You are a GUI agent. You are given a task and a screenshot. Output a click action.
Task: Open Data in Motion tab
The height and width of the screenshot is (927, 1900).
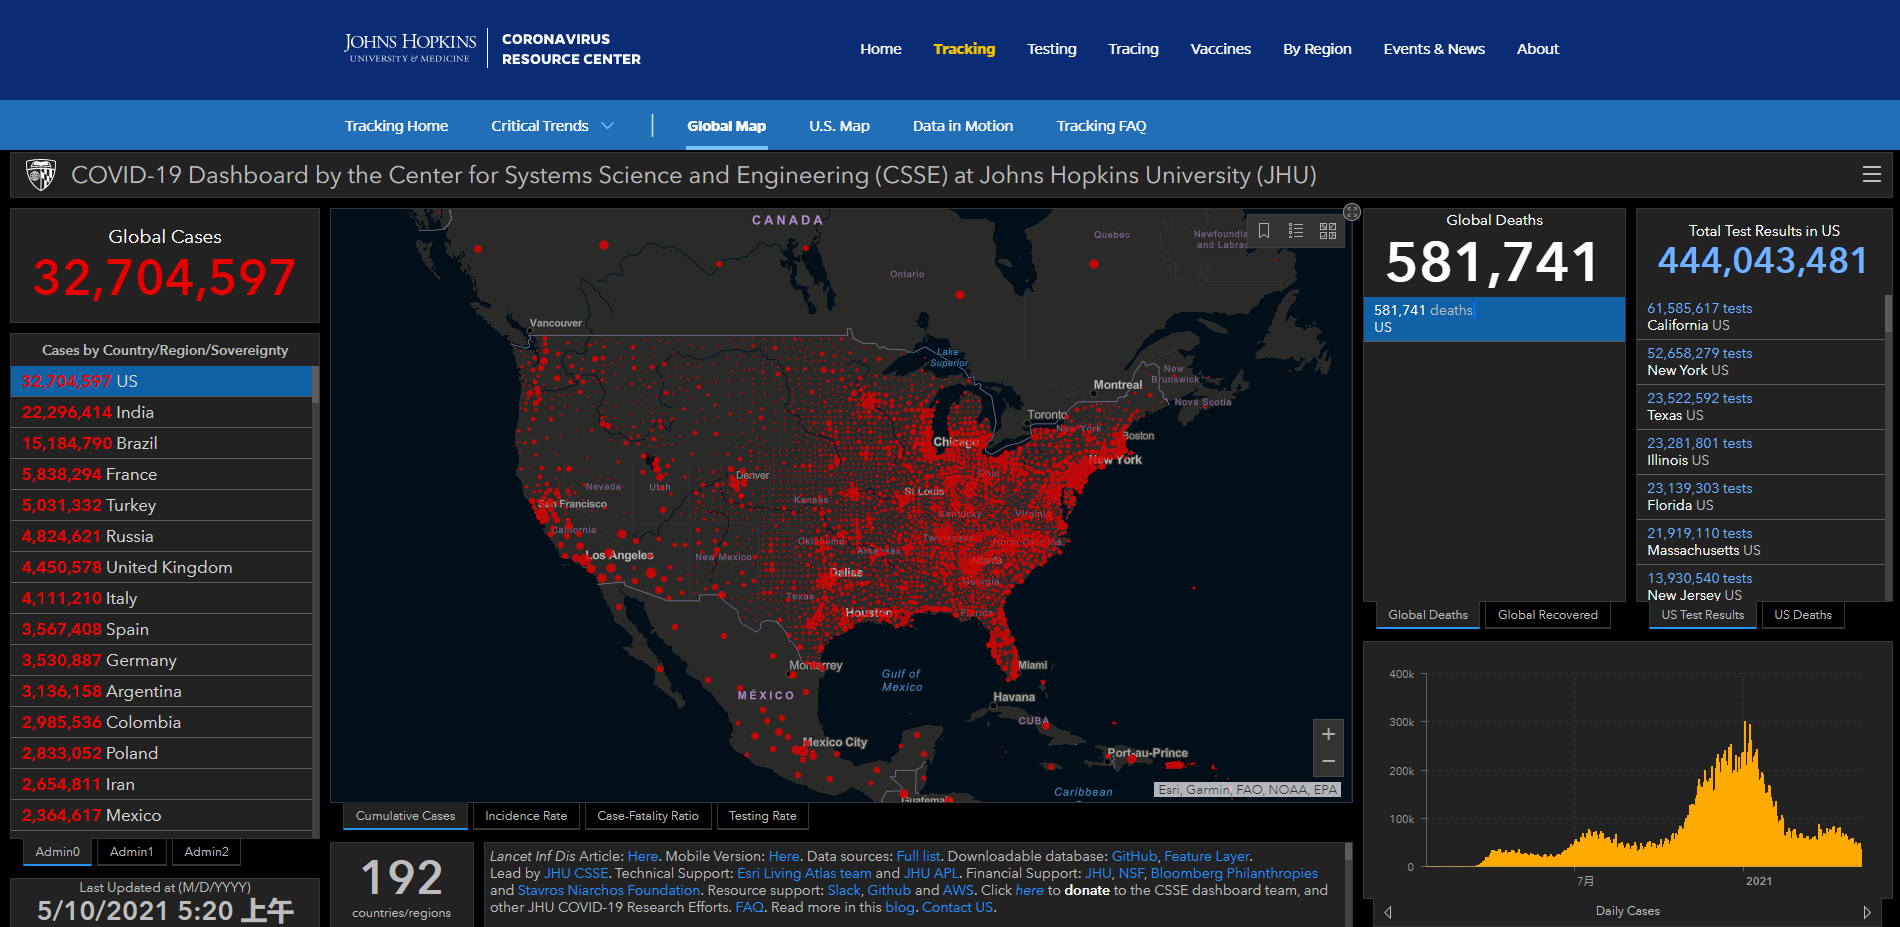(962, 126)
